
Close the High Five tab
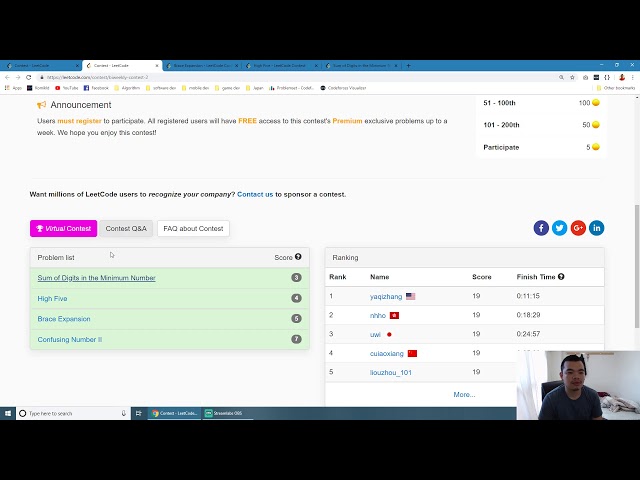316,65
